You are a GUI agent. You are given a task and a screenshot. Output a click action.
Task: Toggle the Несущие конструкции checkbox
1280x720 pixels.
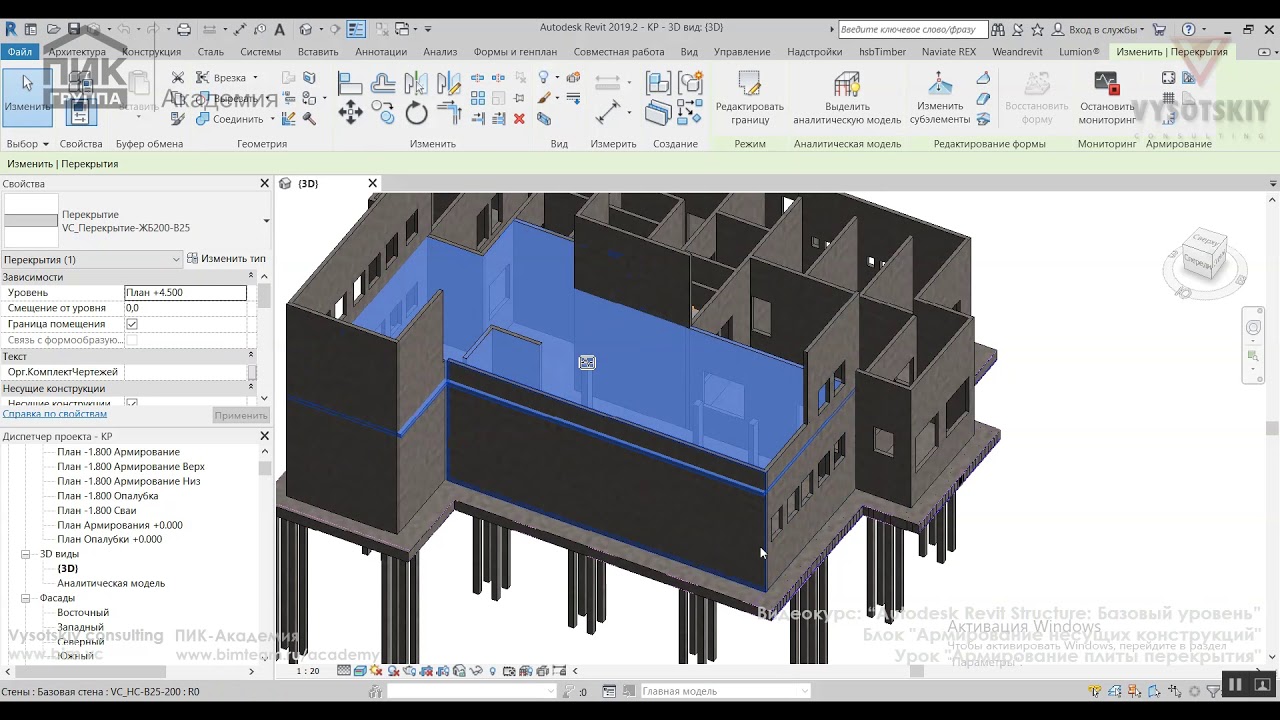[132, 404]
